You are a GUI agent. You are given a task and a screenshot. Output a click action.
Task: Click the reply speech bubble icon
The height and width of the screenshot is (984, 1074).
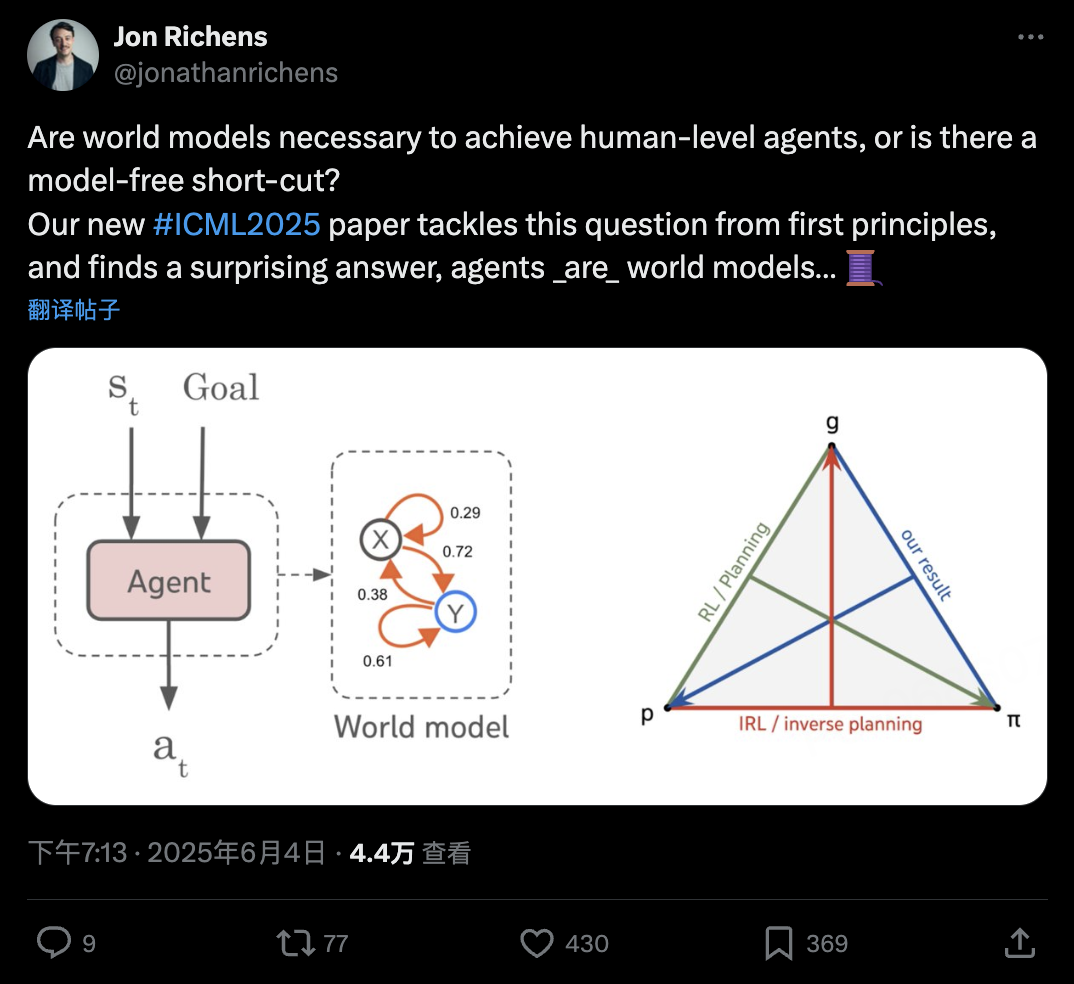tap(53, 942)
